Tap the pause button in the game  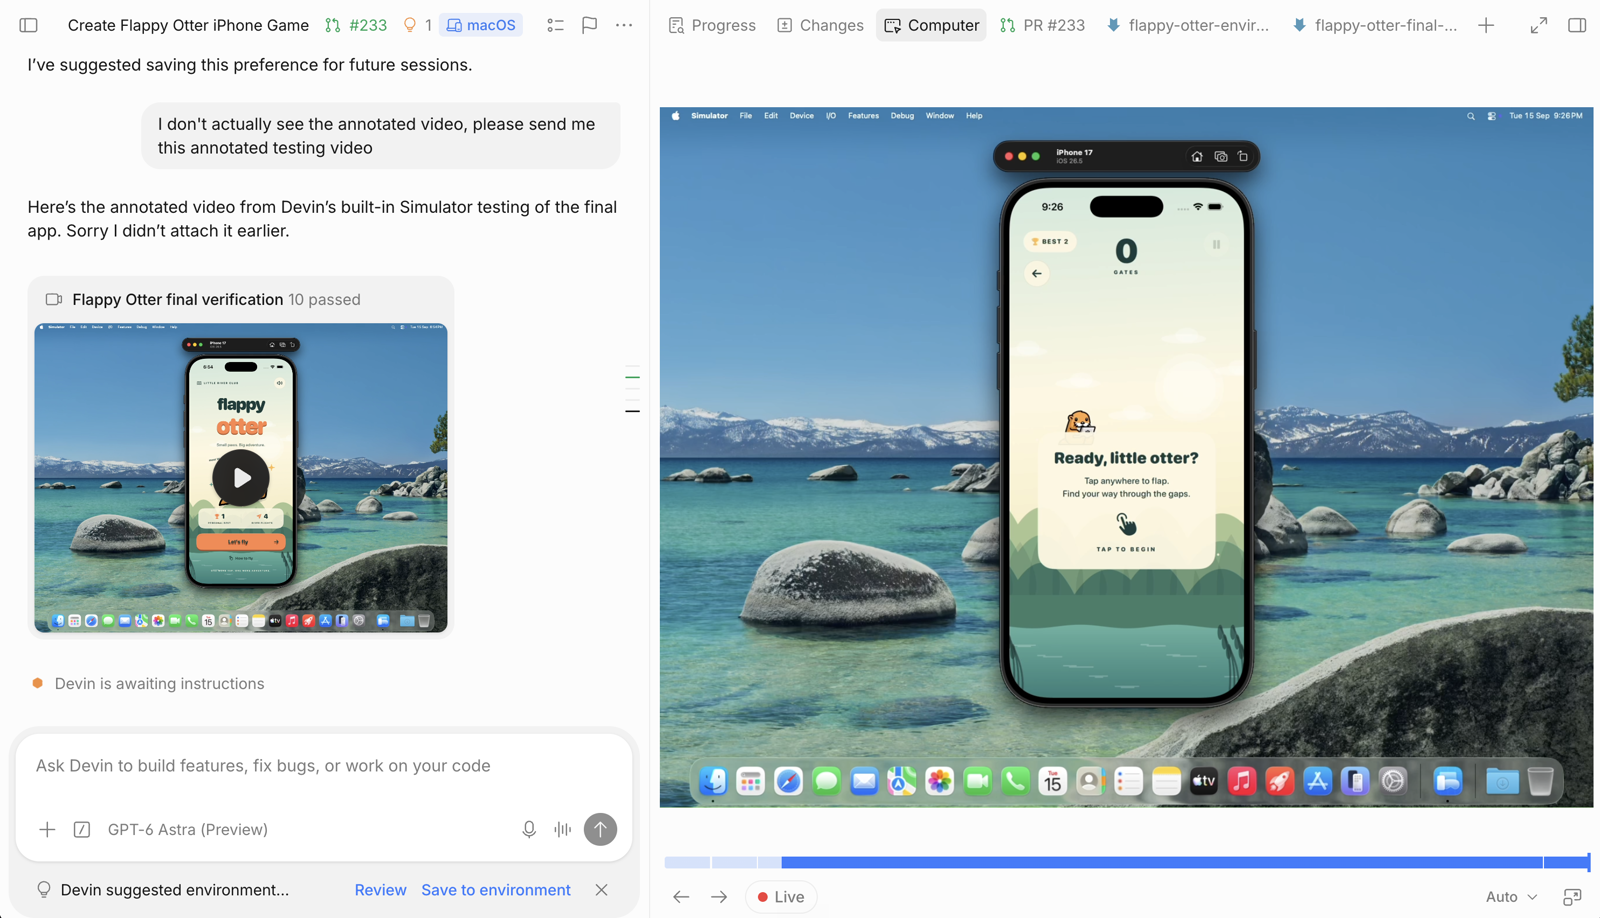click(1216, 244)
